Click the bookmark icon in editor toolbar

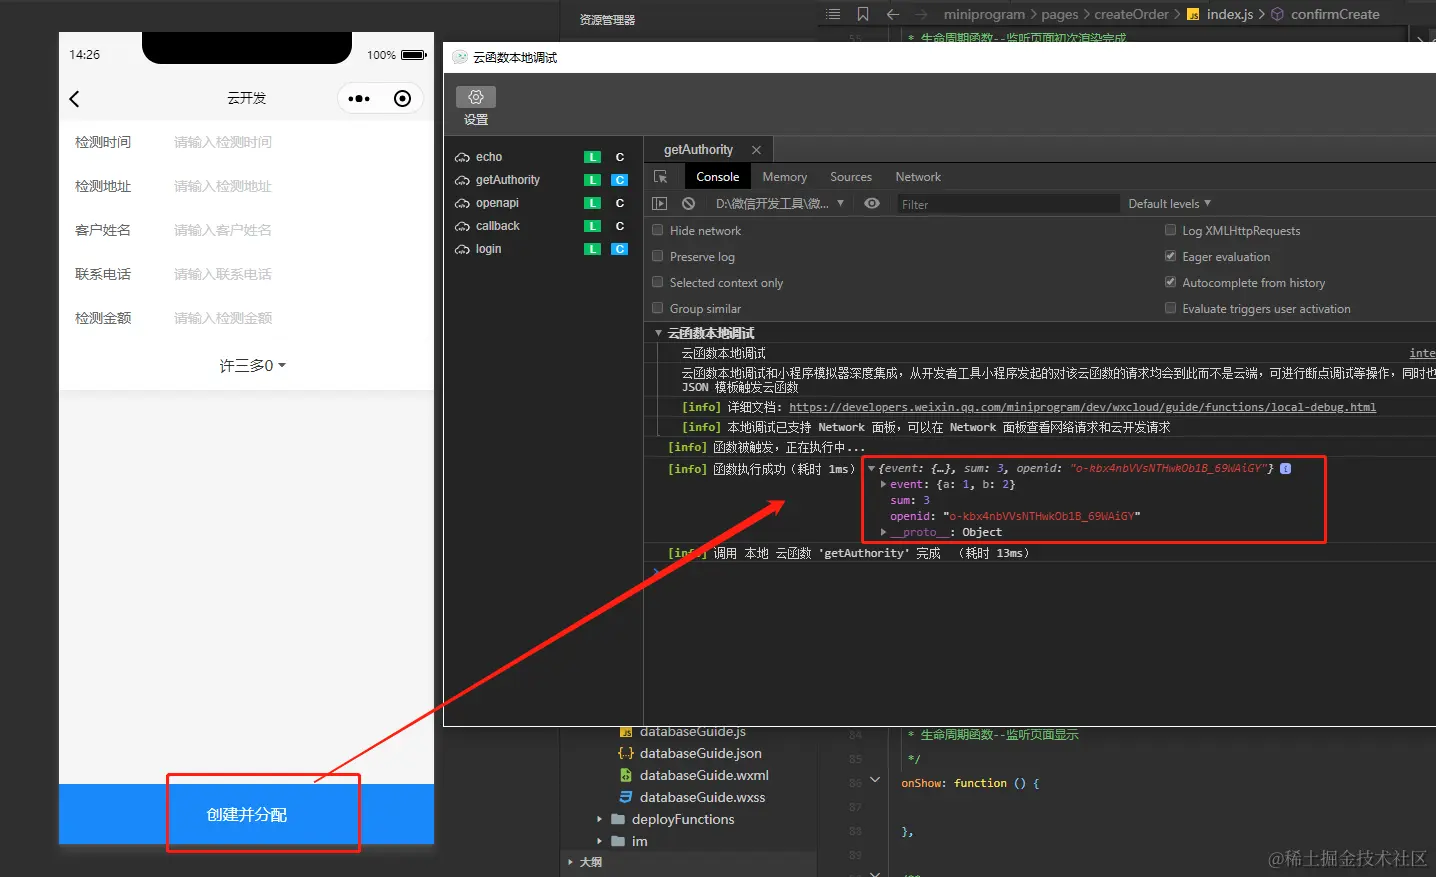[x=863, y=14]
